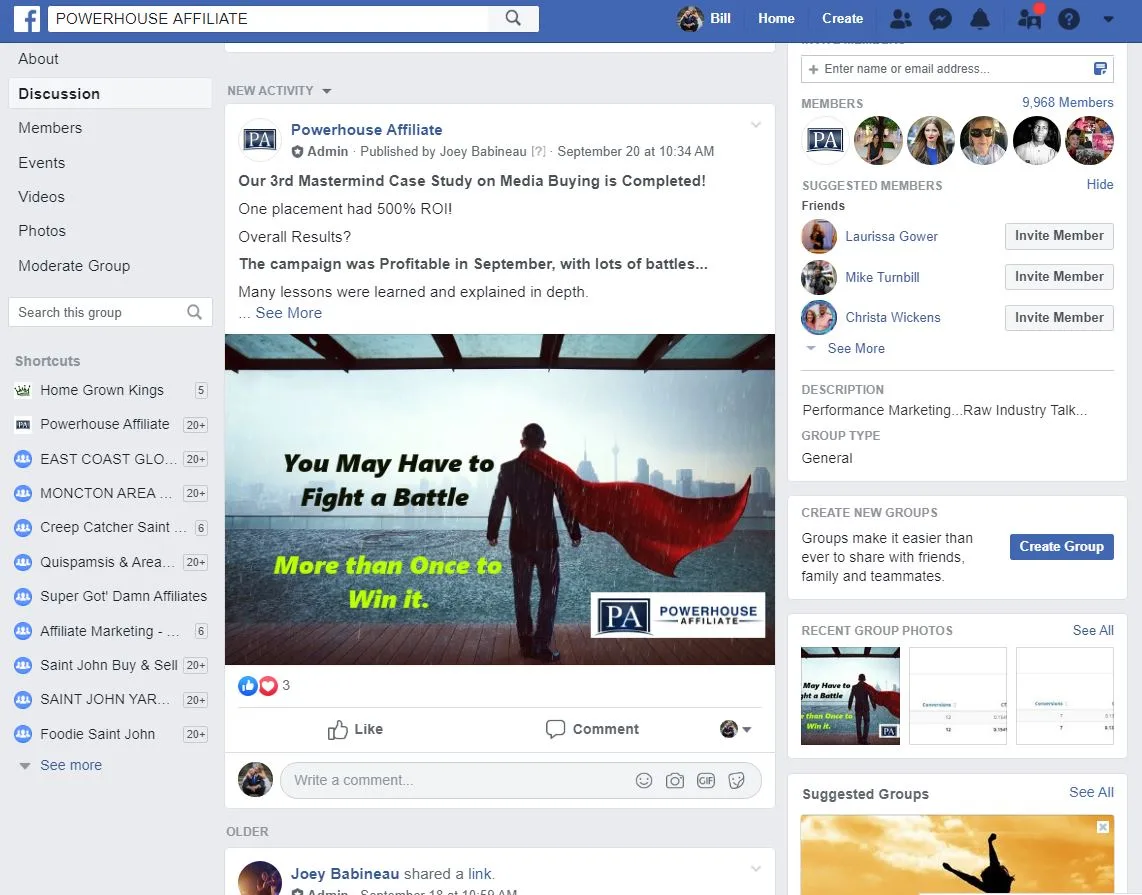
Task: Open the Messenger icon
Action: coord(940,19)
